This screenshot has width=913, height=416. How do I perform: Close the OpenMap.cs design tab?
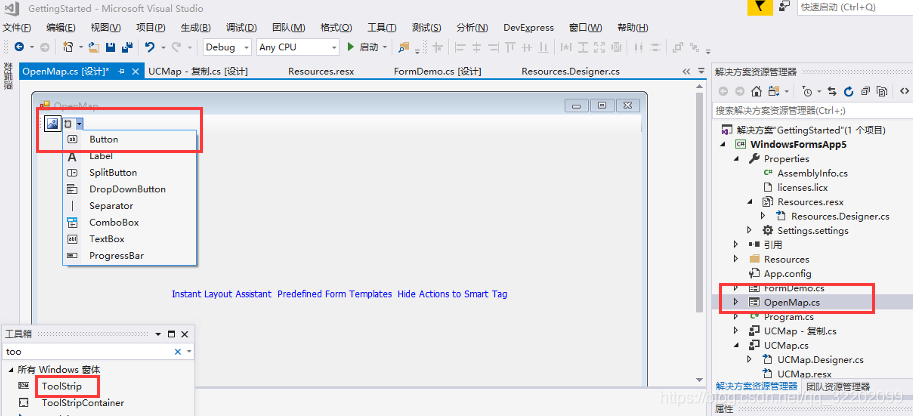135,71
